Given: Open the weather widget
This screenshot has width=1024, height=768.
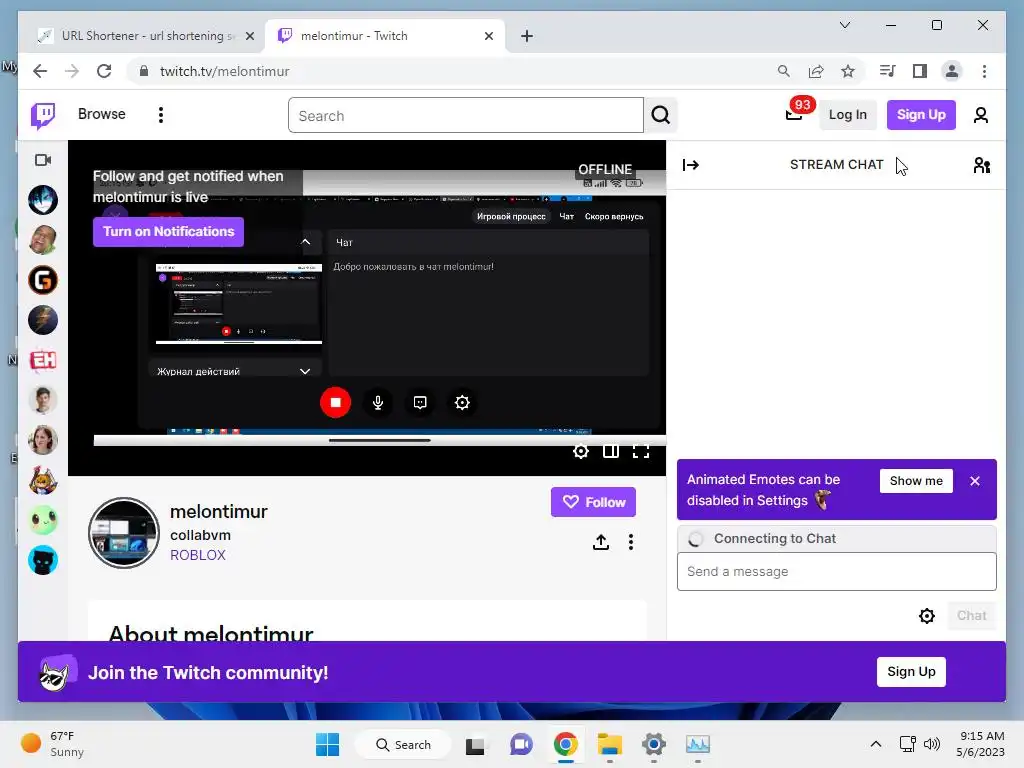Looking at the screenshot, I should 54,744.
